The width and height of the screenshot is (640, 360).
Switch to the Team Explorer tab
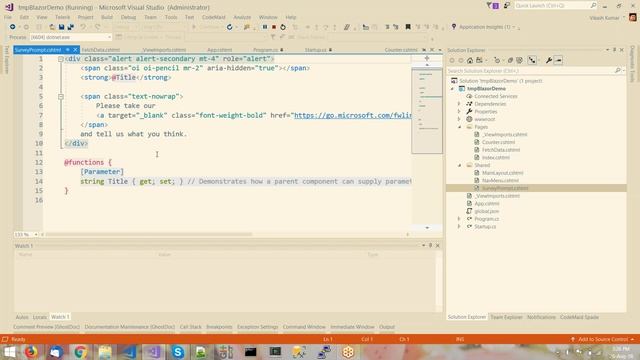tap(506, 317)
